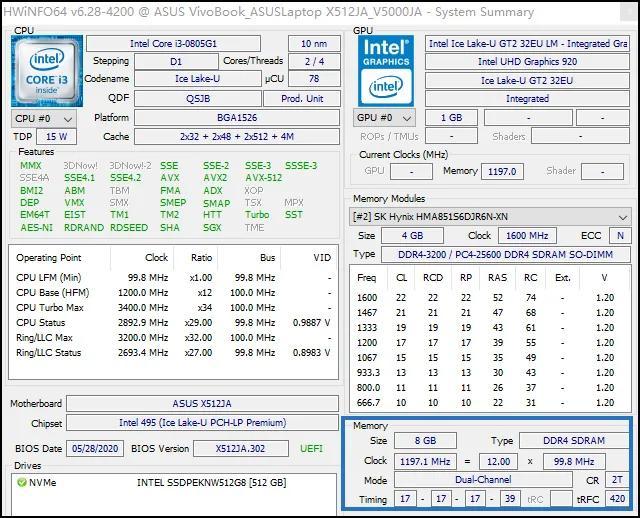Click the CPU Status clock 2892.9 MHz

pos(143,323)
